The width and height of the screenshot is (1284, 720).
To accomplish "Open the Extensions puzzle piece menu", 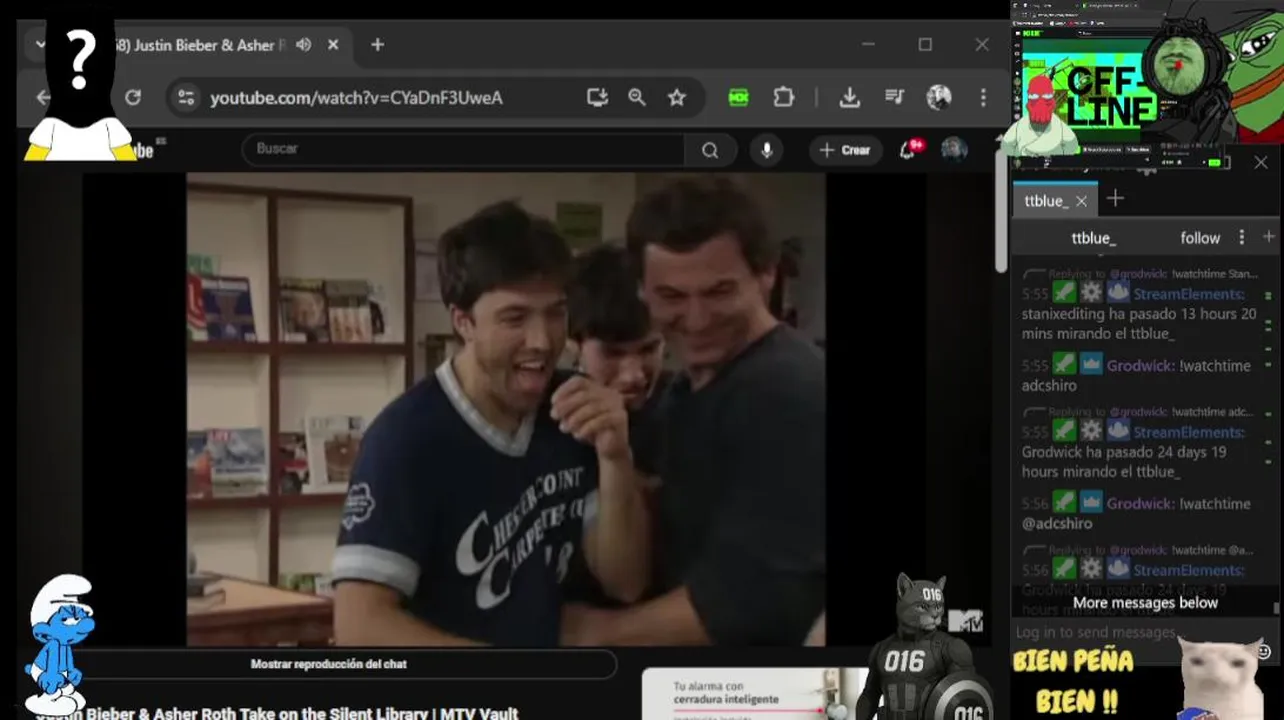I will (784, 97).
